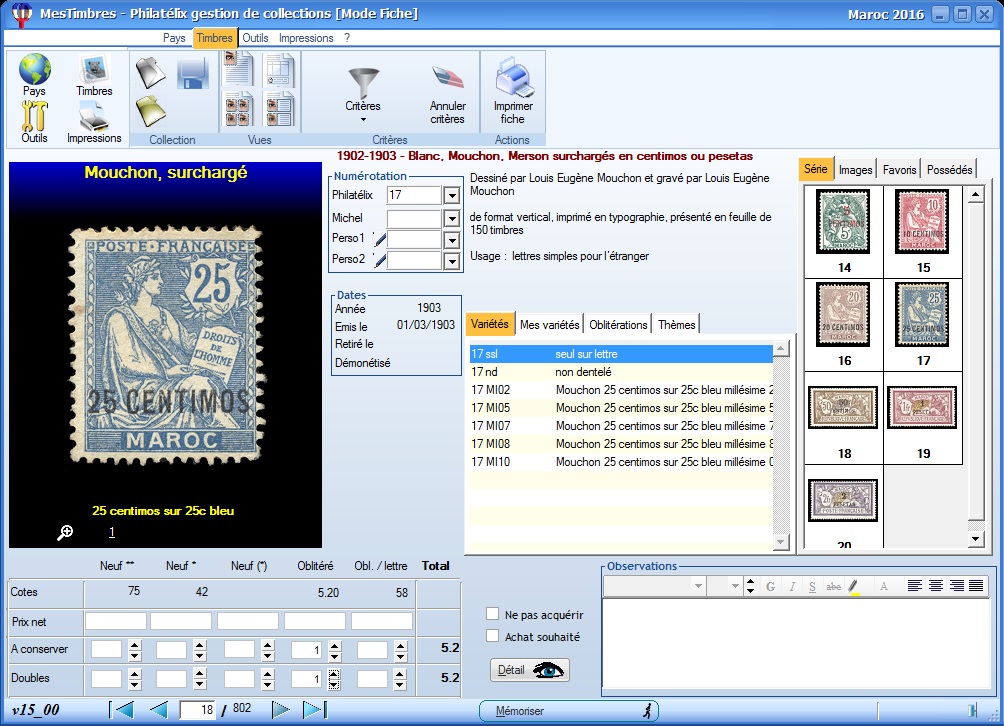Open the Perso1 number dropdown
Viewport: 1004px width, 726px height.
tap(452, 240)
